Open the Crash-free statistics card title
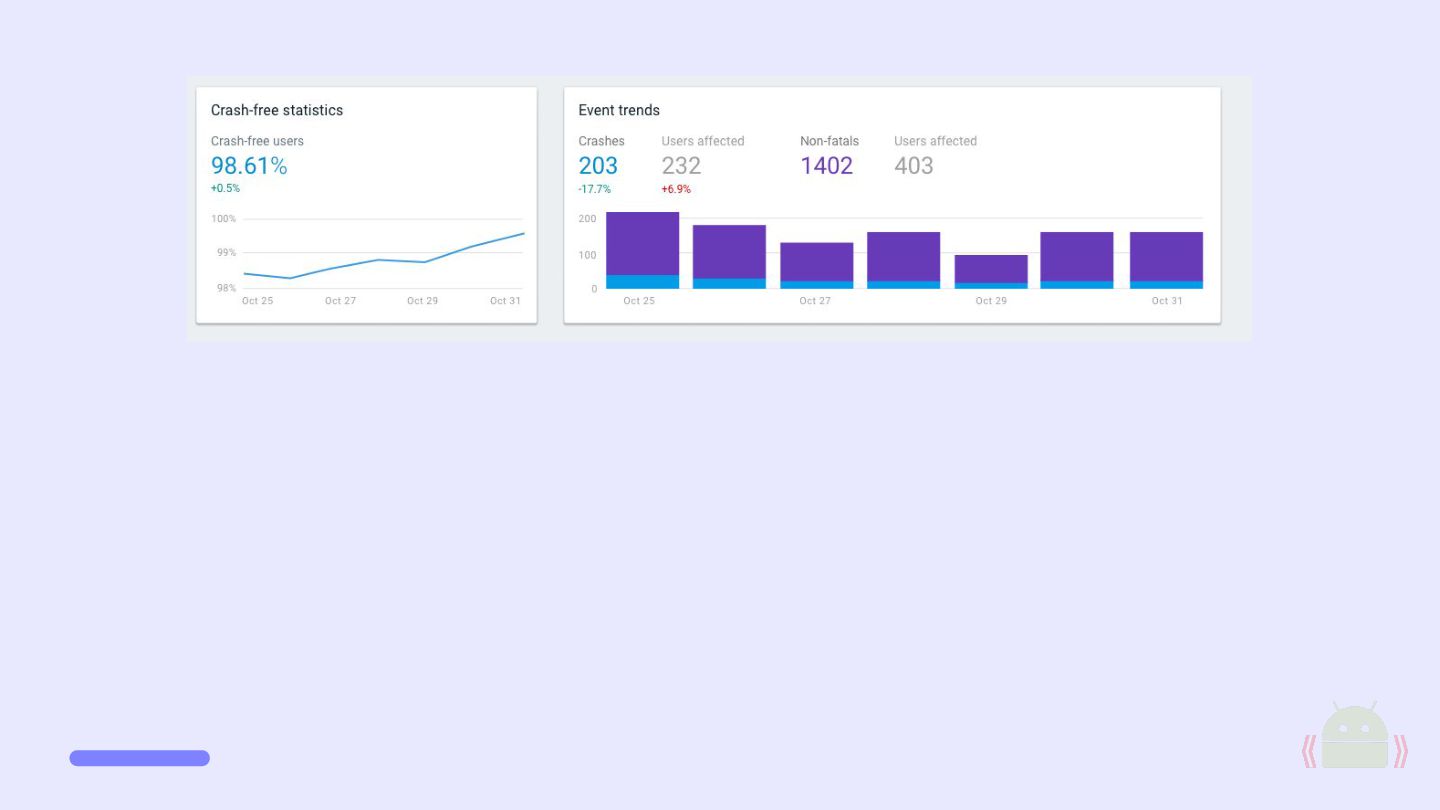The width and height of the screenshot is (1440, 810). point(277,110)
